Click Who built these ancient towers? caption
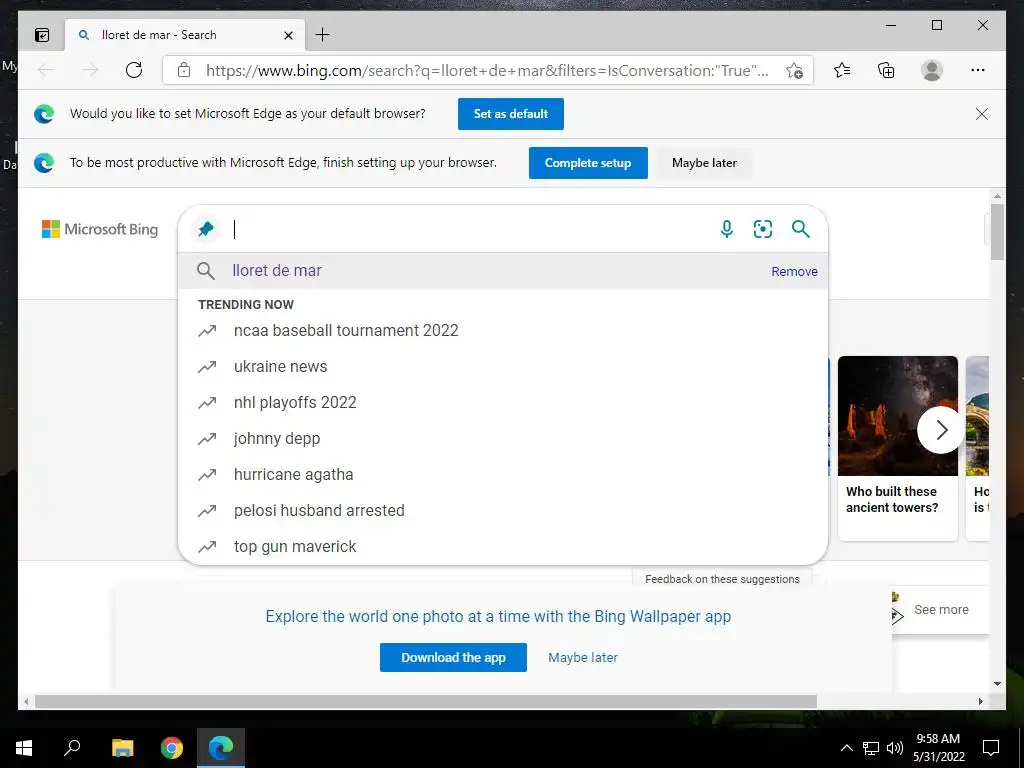 click(891, 500)
